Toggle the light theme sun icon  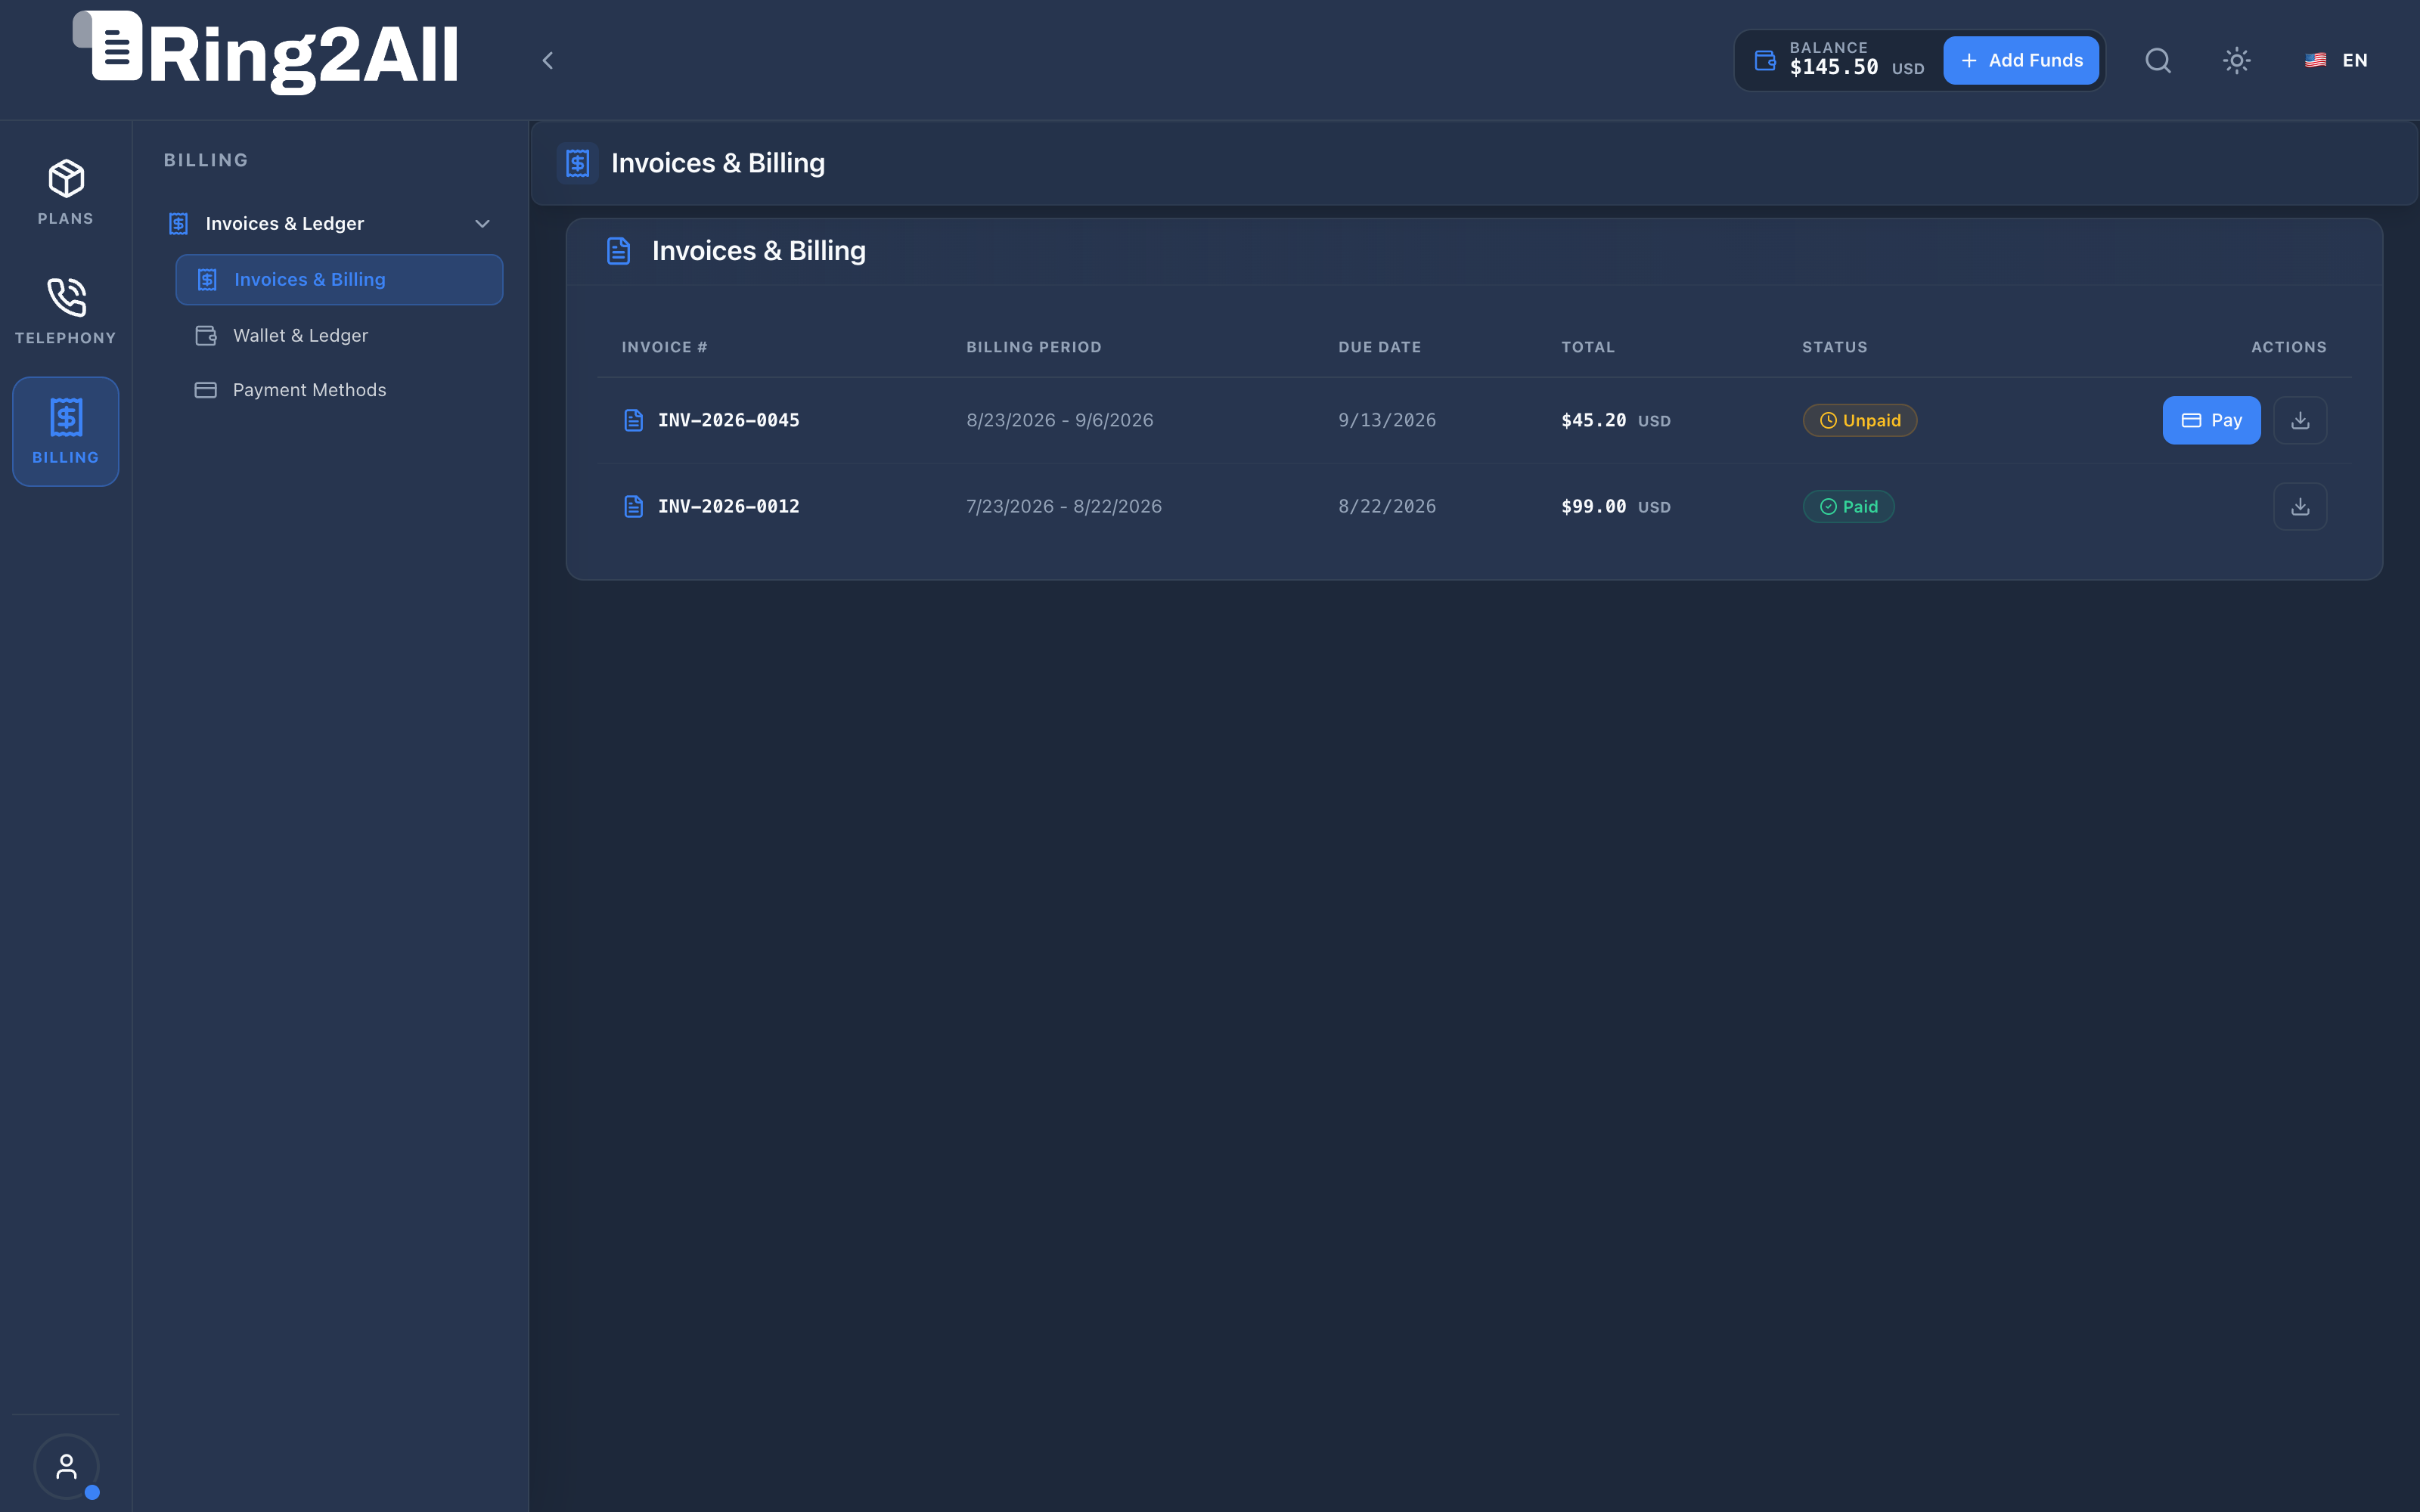point(2237,61)
